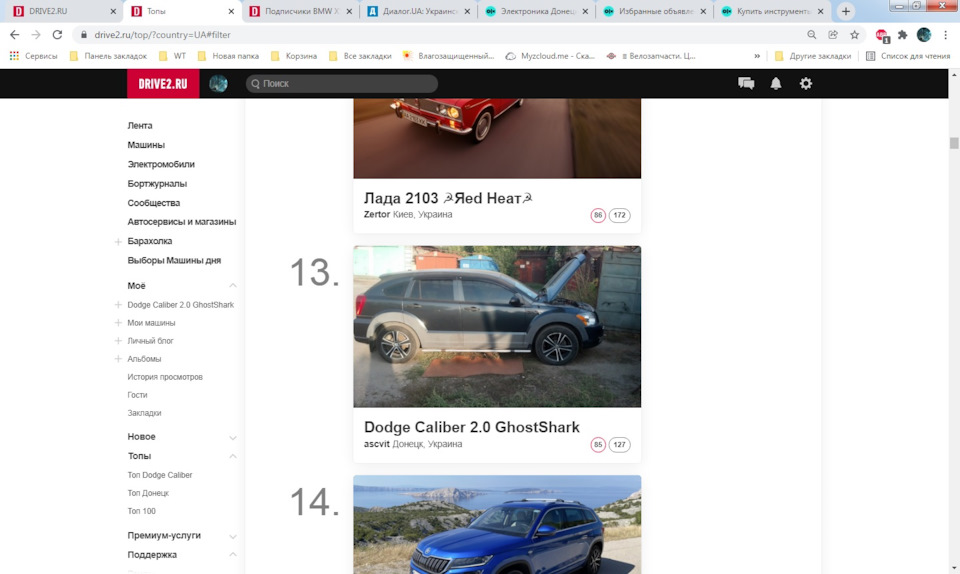Switch to the Подписчики BMW tab
The image size is (960, 574).
tap(302, 11)
